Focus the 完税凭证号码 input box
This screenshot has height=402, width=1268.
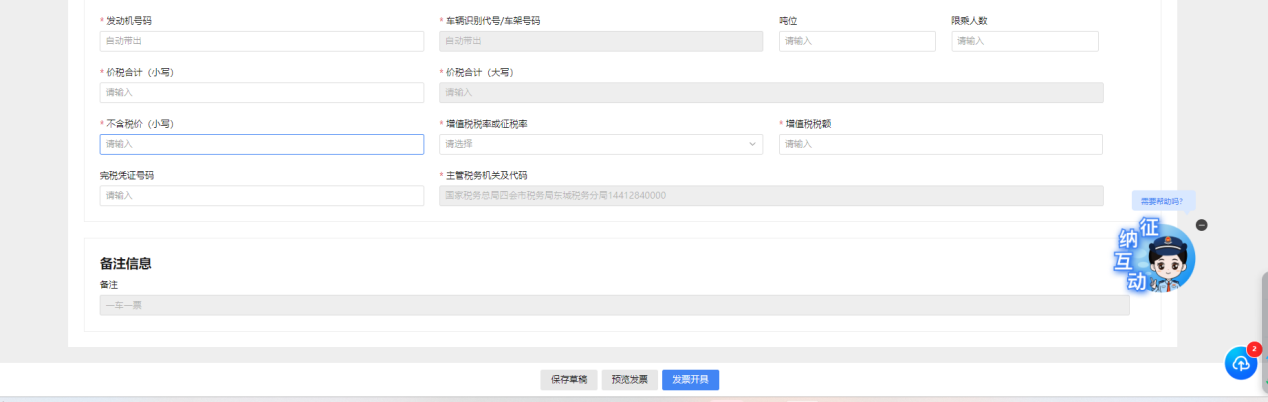point(261,196)
